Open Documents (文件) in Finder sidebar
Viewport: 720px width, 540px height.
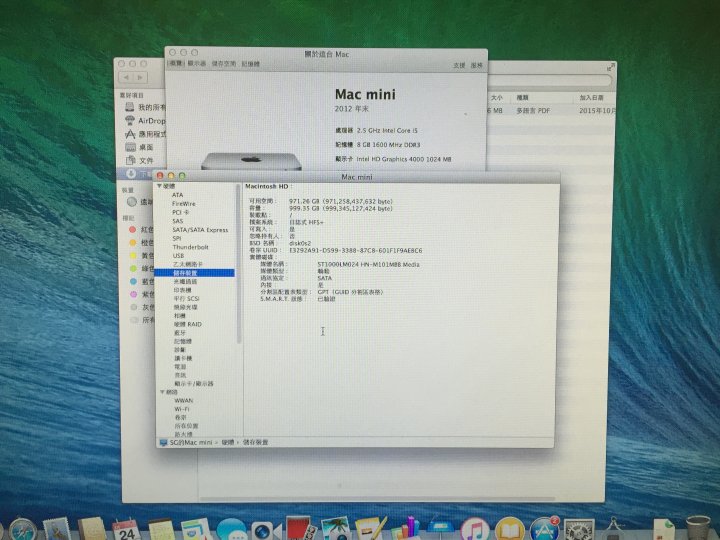139,161
